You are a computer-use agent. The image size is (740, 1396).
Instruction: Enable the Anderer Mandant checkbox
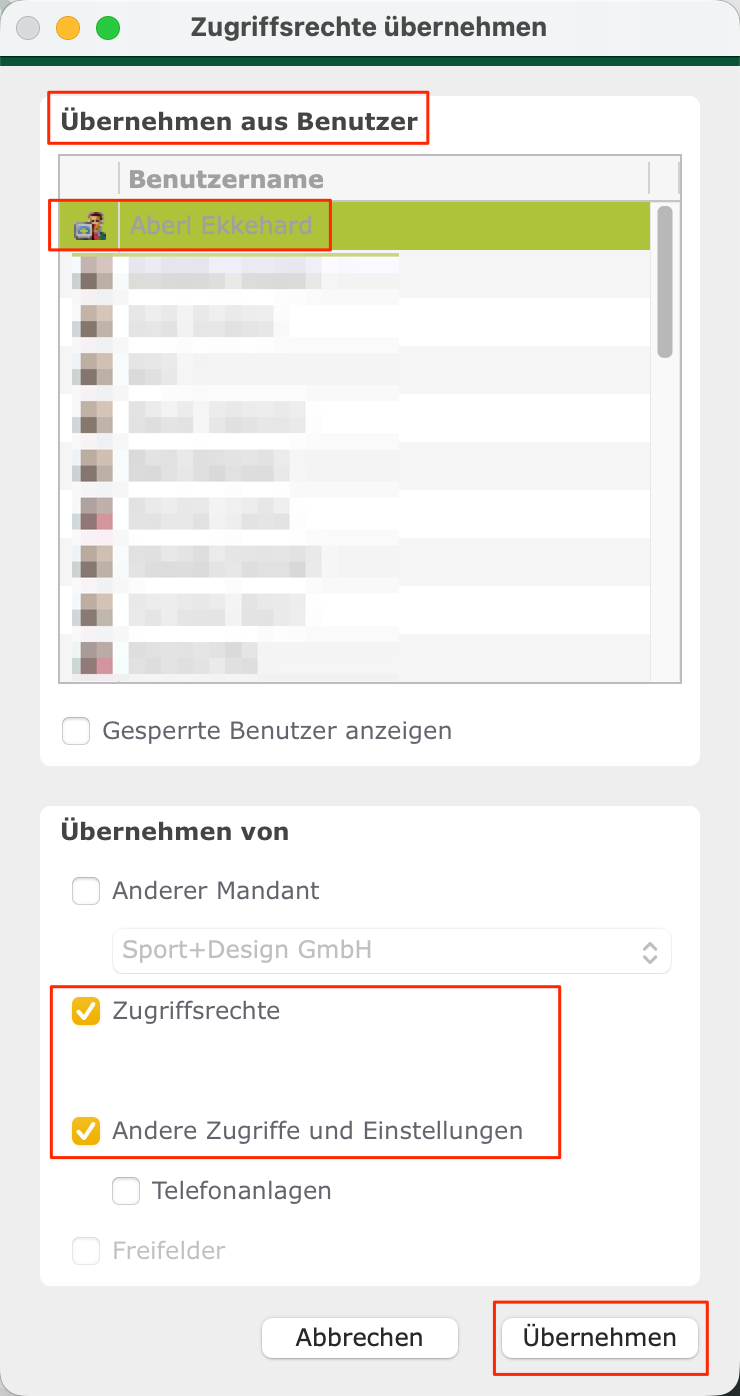point(86,891)
